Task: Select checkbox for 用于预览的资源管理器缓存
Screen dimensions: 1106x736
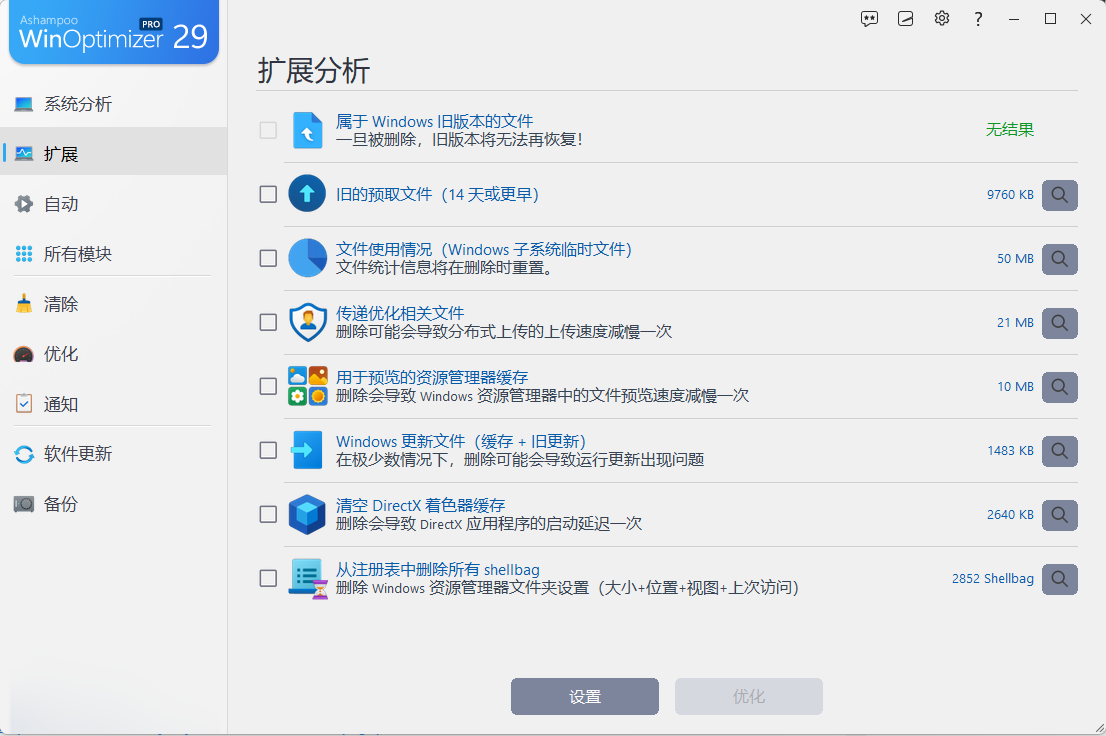Action: [268, 387]
